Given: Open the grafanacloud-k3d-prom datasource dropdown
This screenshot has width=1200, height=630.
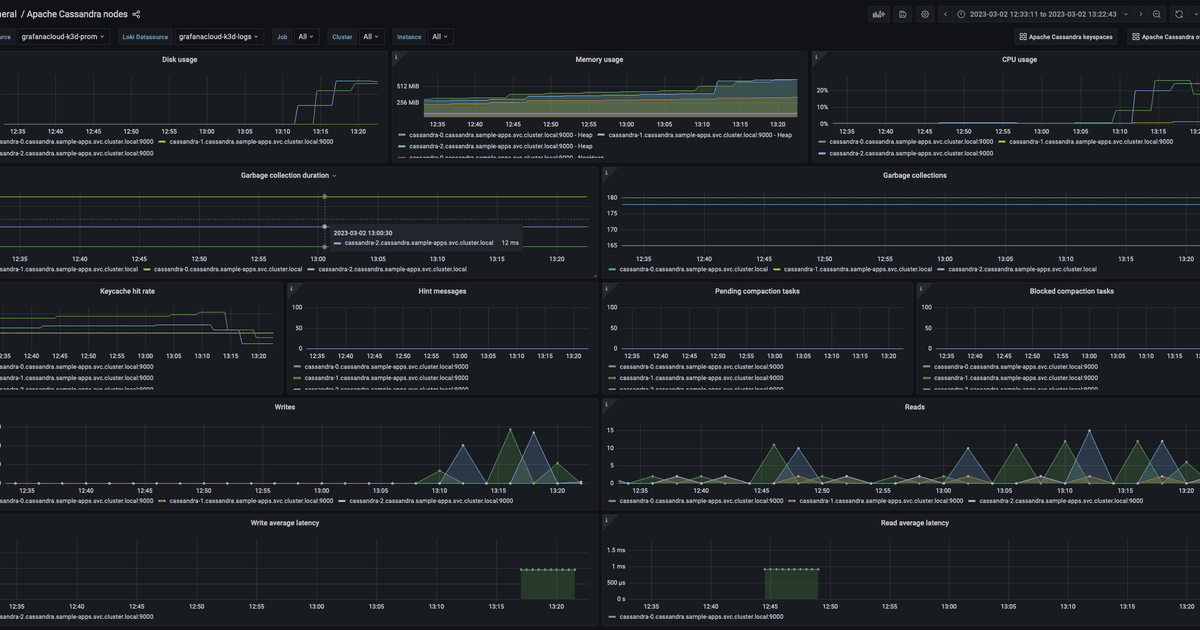Looking at the screenshot, I should (x=62, y=37).
